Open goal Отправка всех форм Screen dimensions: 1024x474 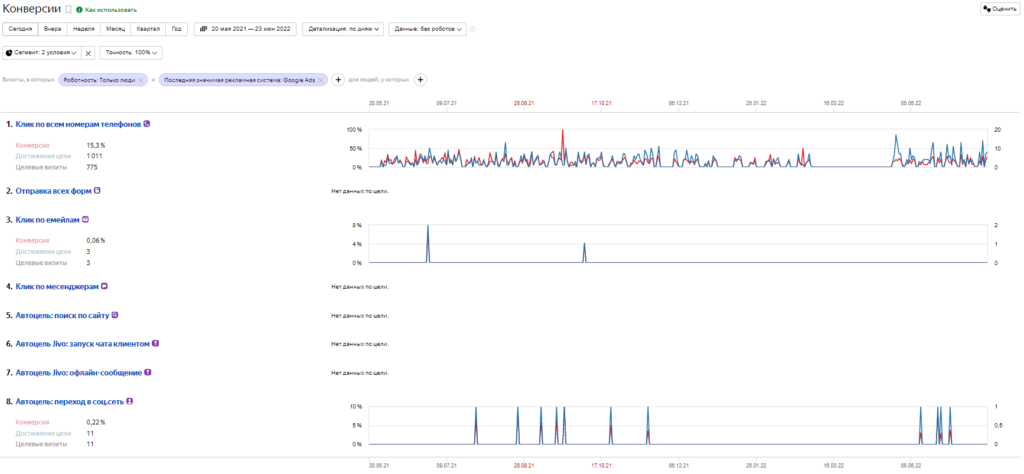[x=54, y=191]
